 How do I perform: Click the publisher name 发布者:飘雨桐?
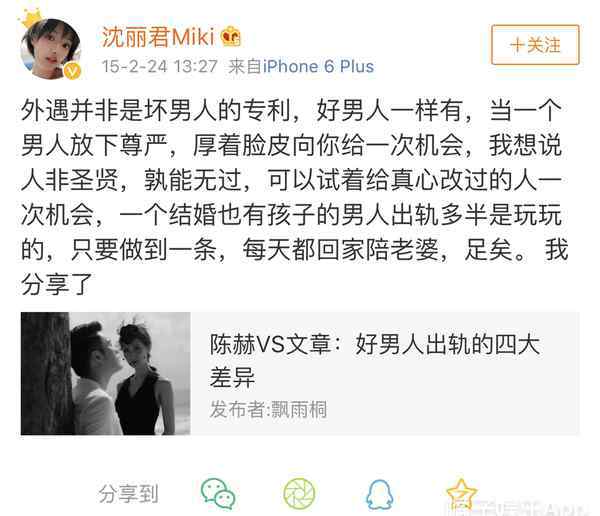coord(268,409)
